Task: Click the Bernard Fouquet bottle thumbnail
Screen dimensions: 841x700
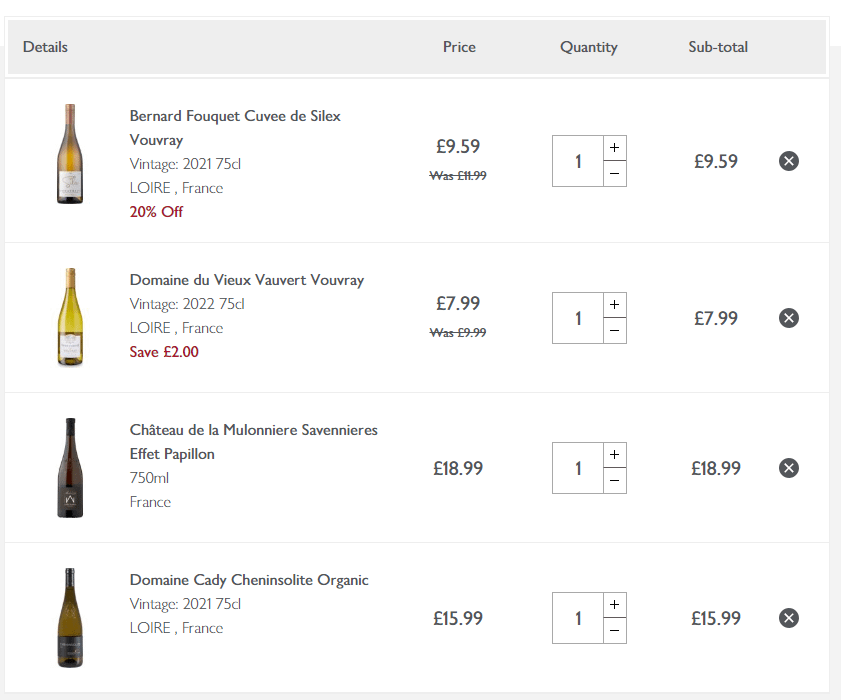Action: point(69,154)
